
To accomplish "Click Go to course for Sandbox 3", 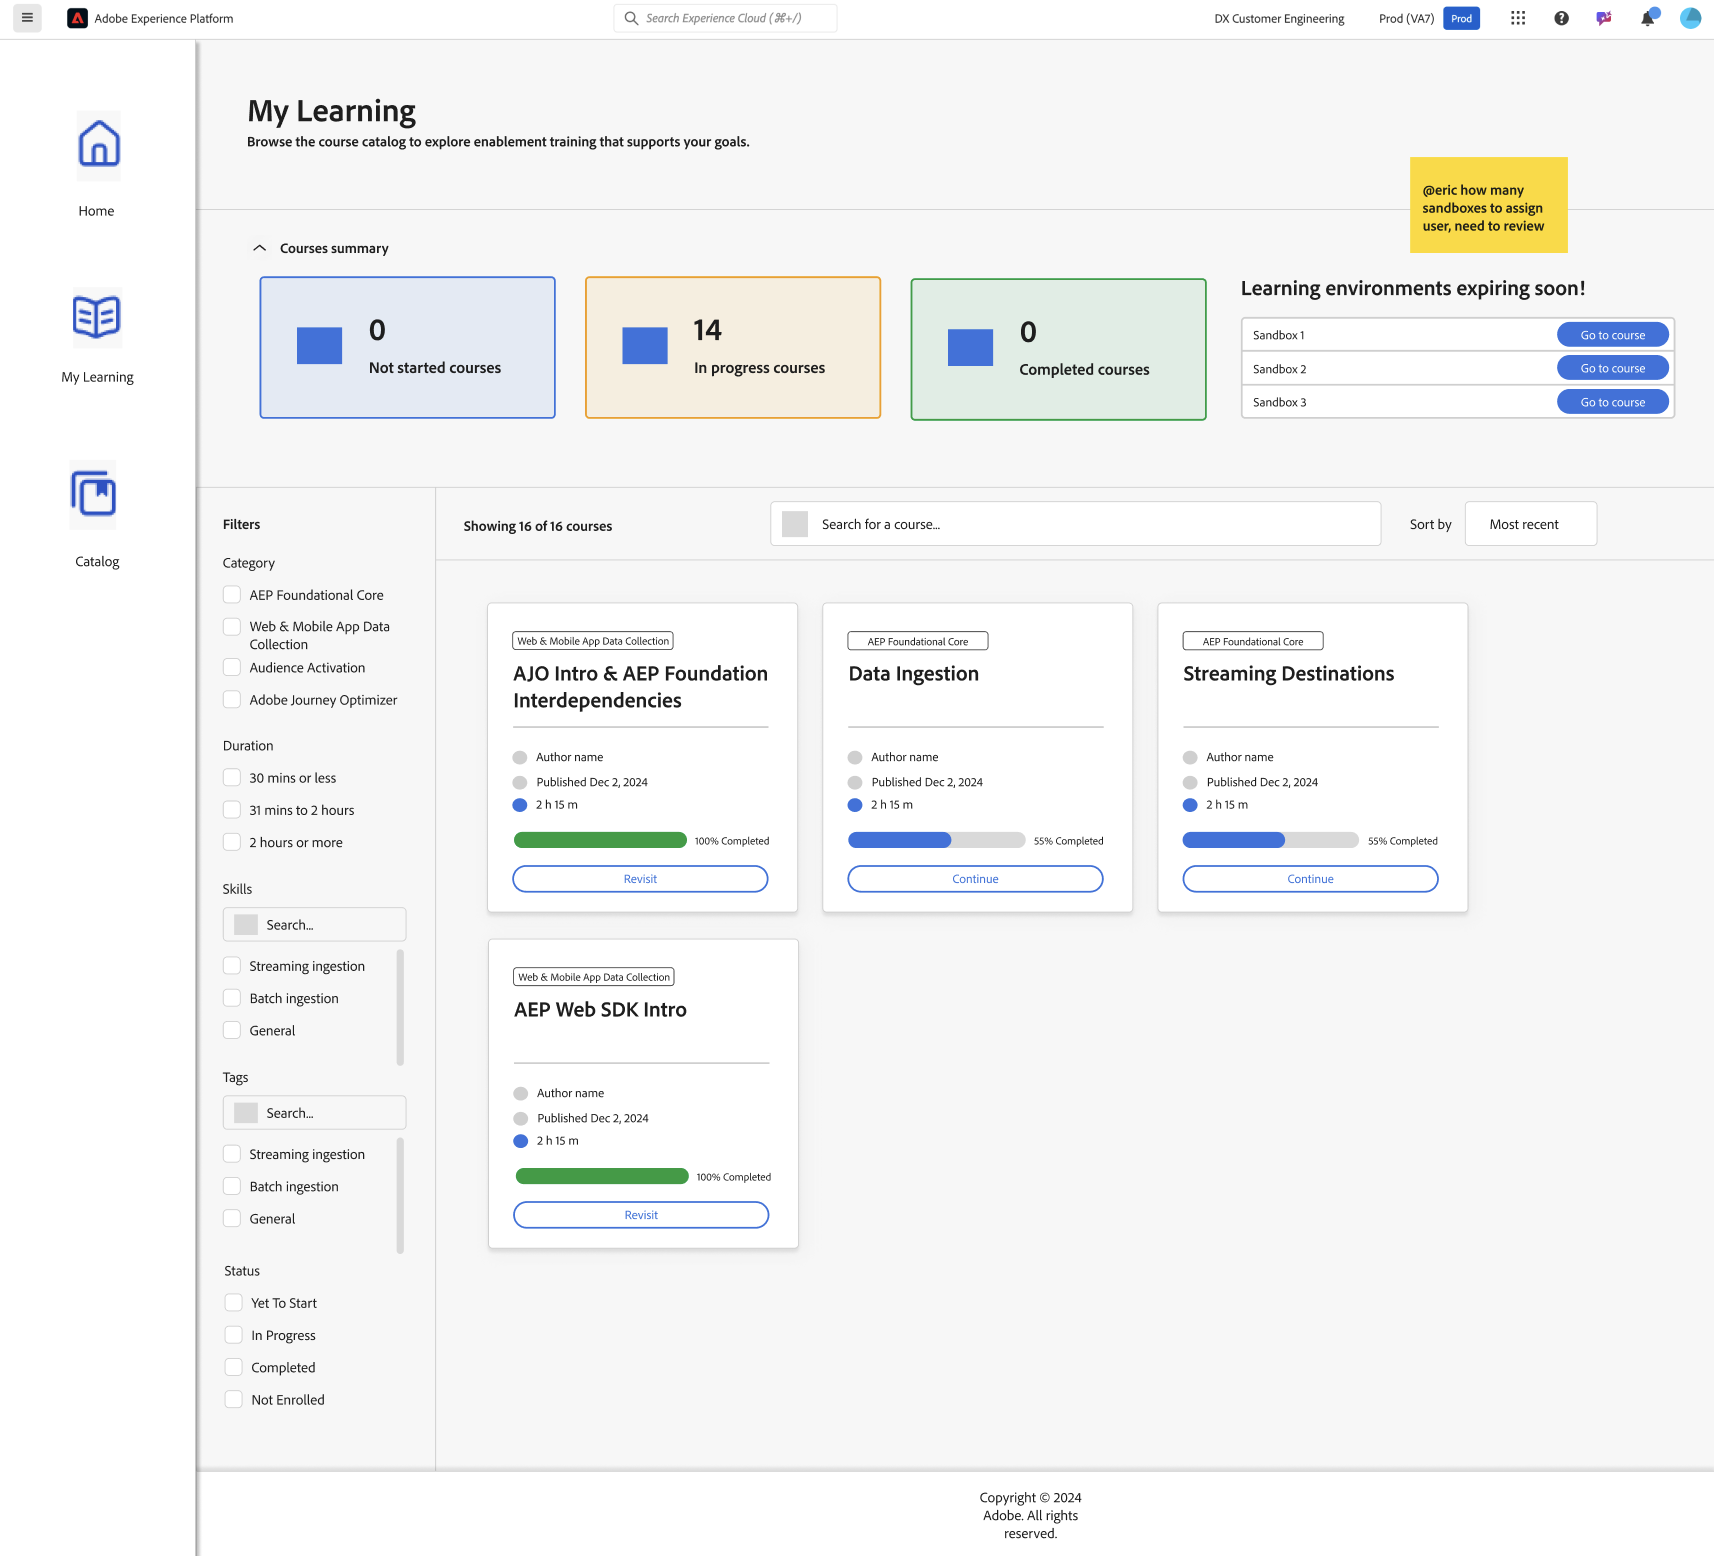I will point(1613,402).
